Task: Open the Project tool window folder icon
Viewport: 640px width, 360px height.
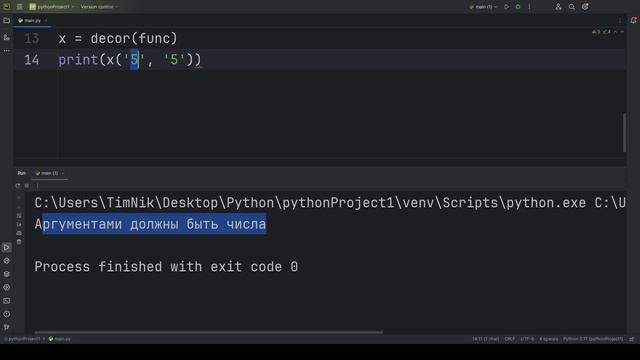Action: tap(7, 20)
